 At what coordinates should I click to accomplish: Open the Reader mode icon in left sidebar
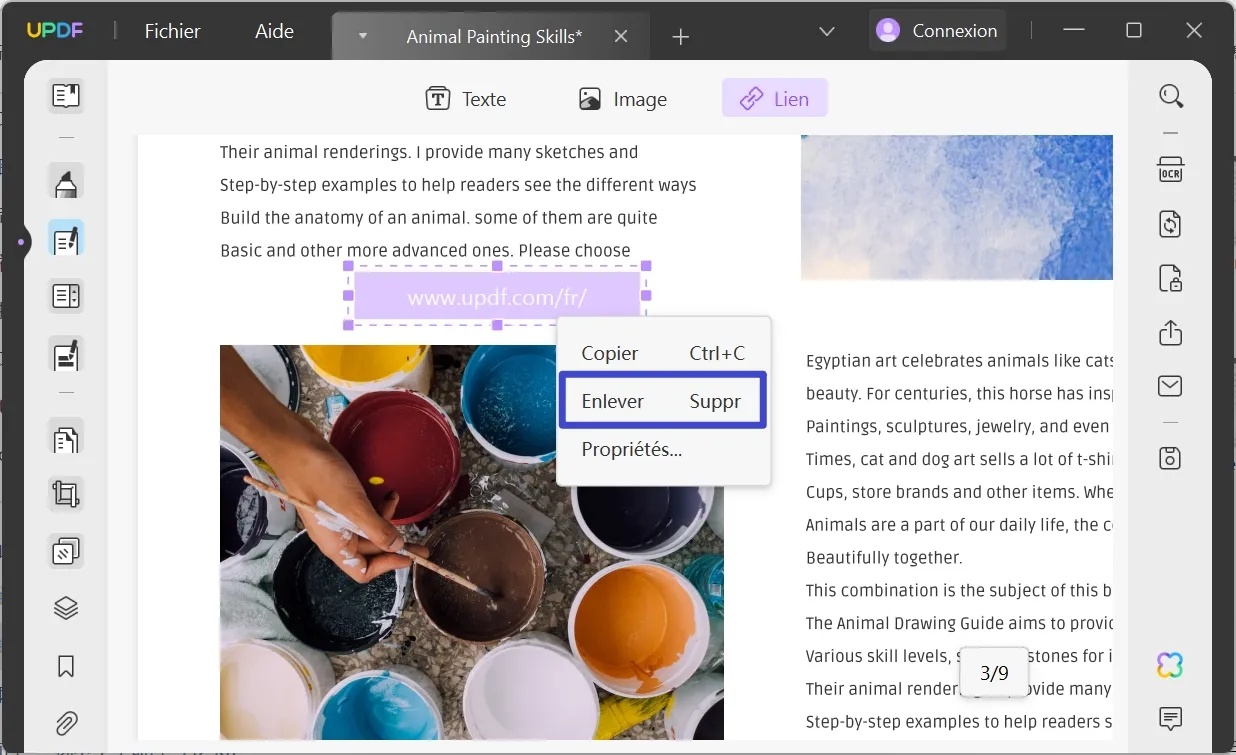coord(66,96)
